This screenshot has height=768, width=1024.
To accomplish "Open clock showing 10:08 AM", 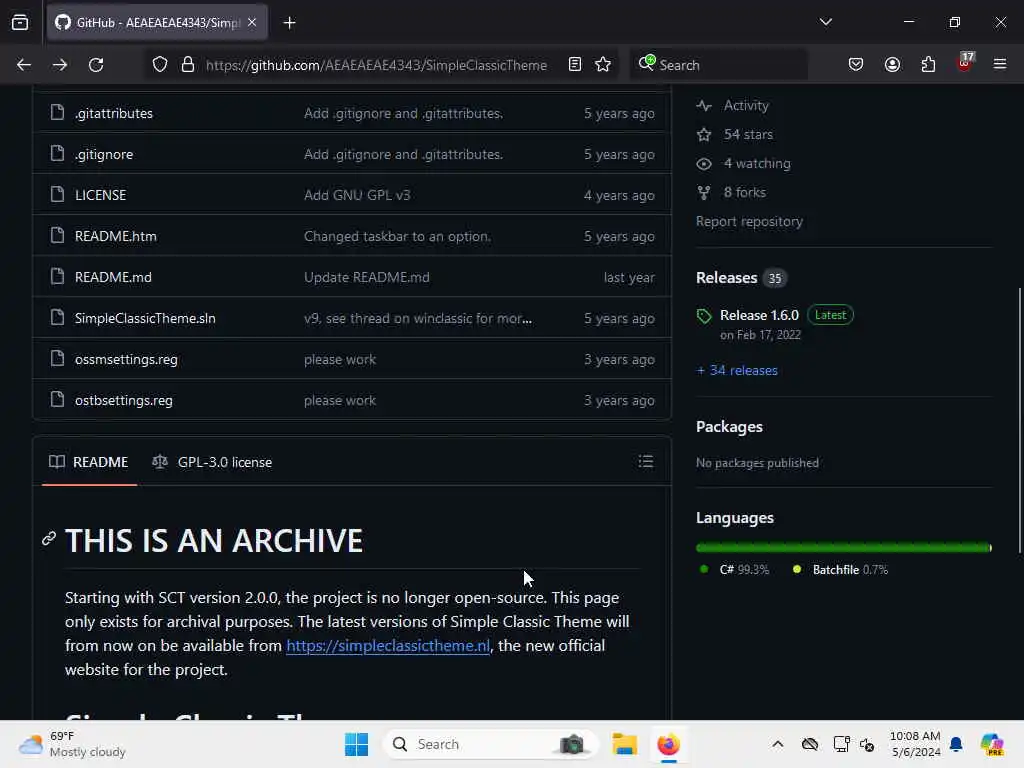I will [x=915, y=744].
